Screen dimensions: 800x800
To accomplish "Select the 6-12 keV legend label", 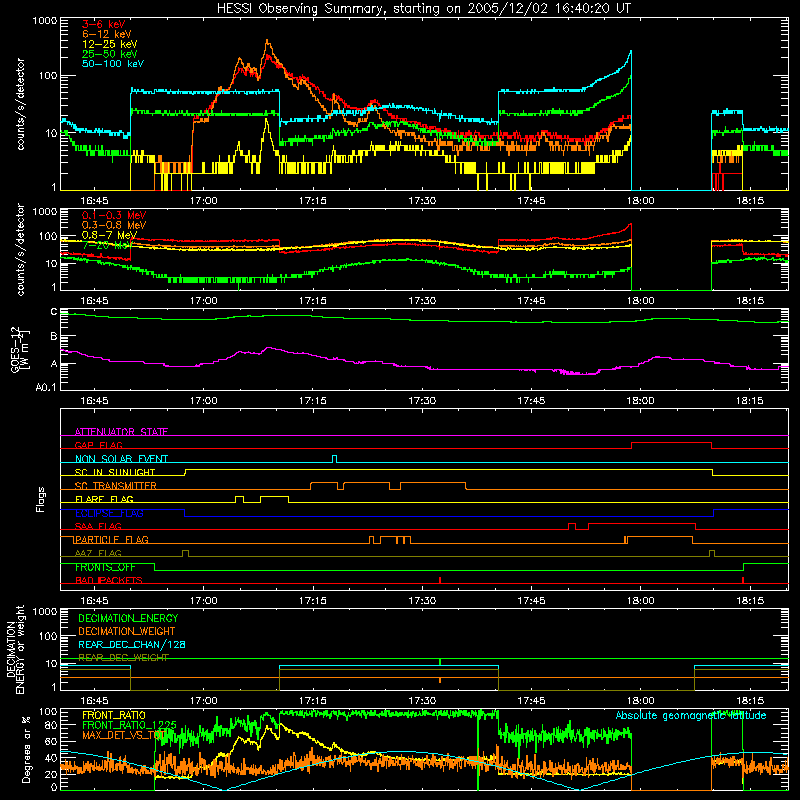I will (x=107, y=34).
